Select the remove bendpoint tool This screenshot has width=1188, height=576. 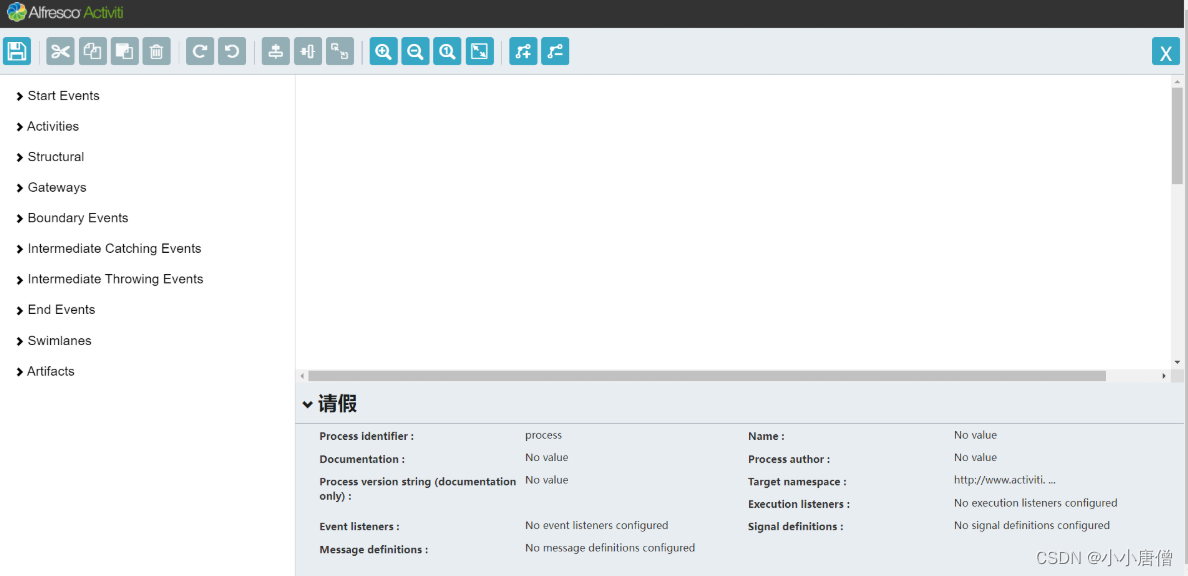tap(555, 50)
